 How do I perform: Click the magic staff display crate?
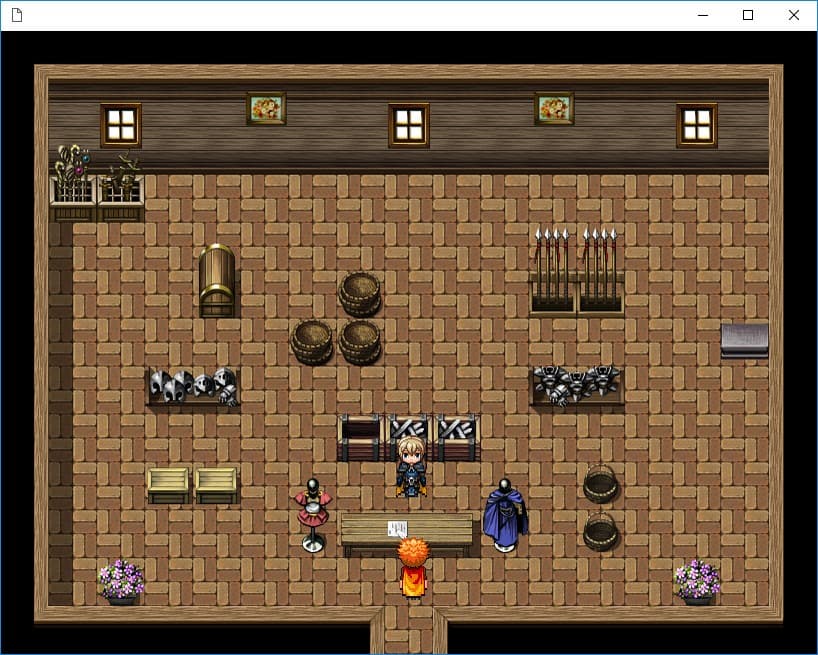click(x=73, y=183)
